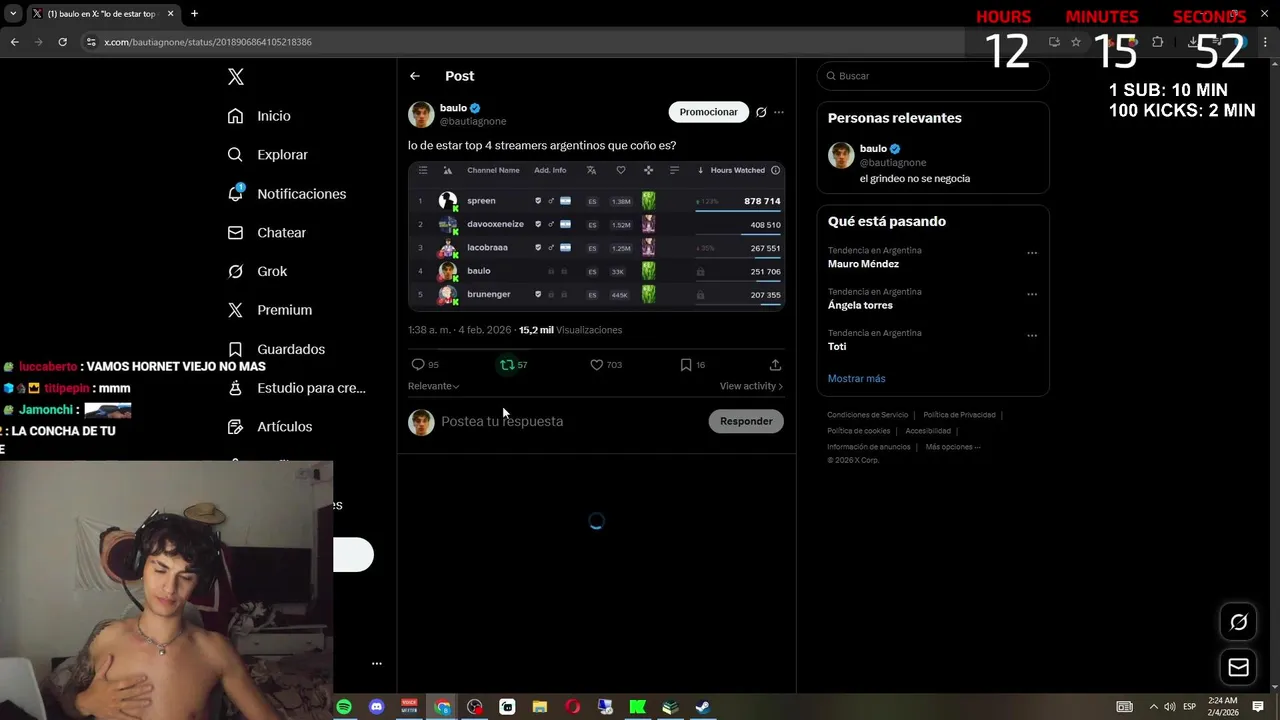Open floating Grok button
Screen dimensions: 1280x720
[1238, 623]
